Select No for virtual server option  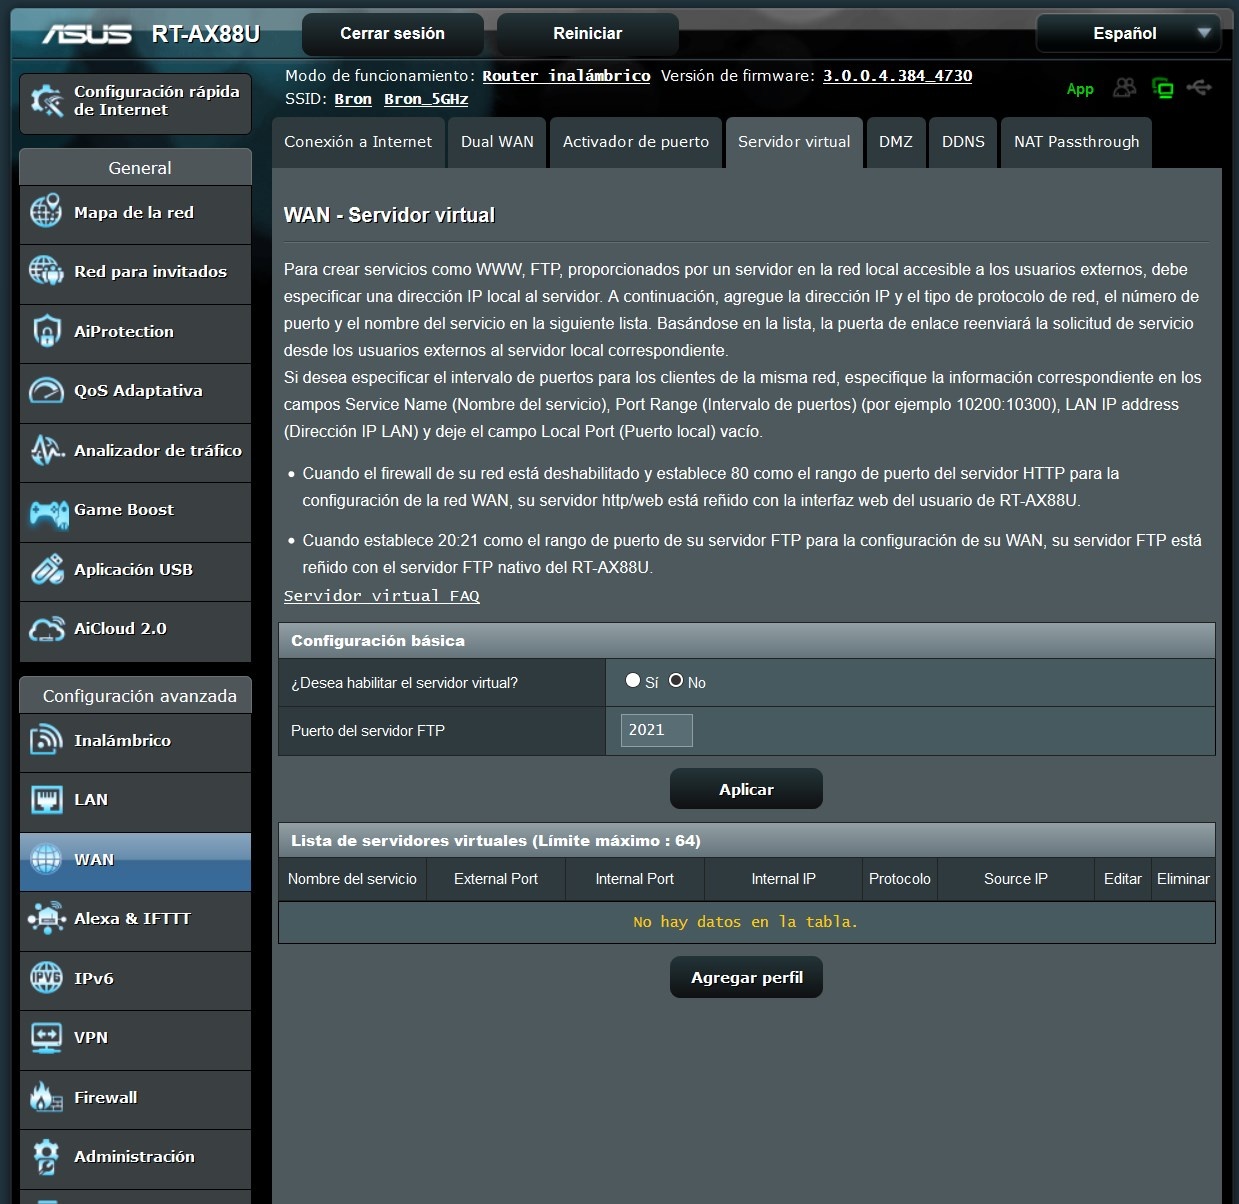pos(677,679)
